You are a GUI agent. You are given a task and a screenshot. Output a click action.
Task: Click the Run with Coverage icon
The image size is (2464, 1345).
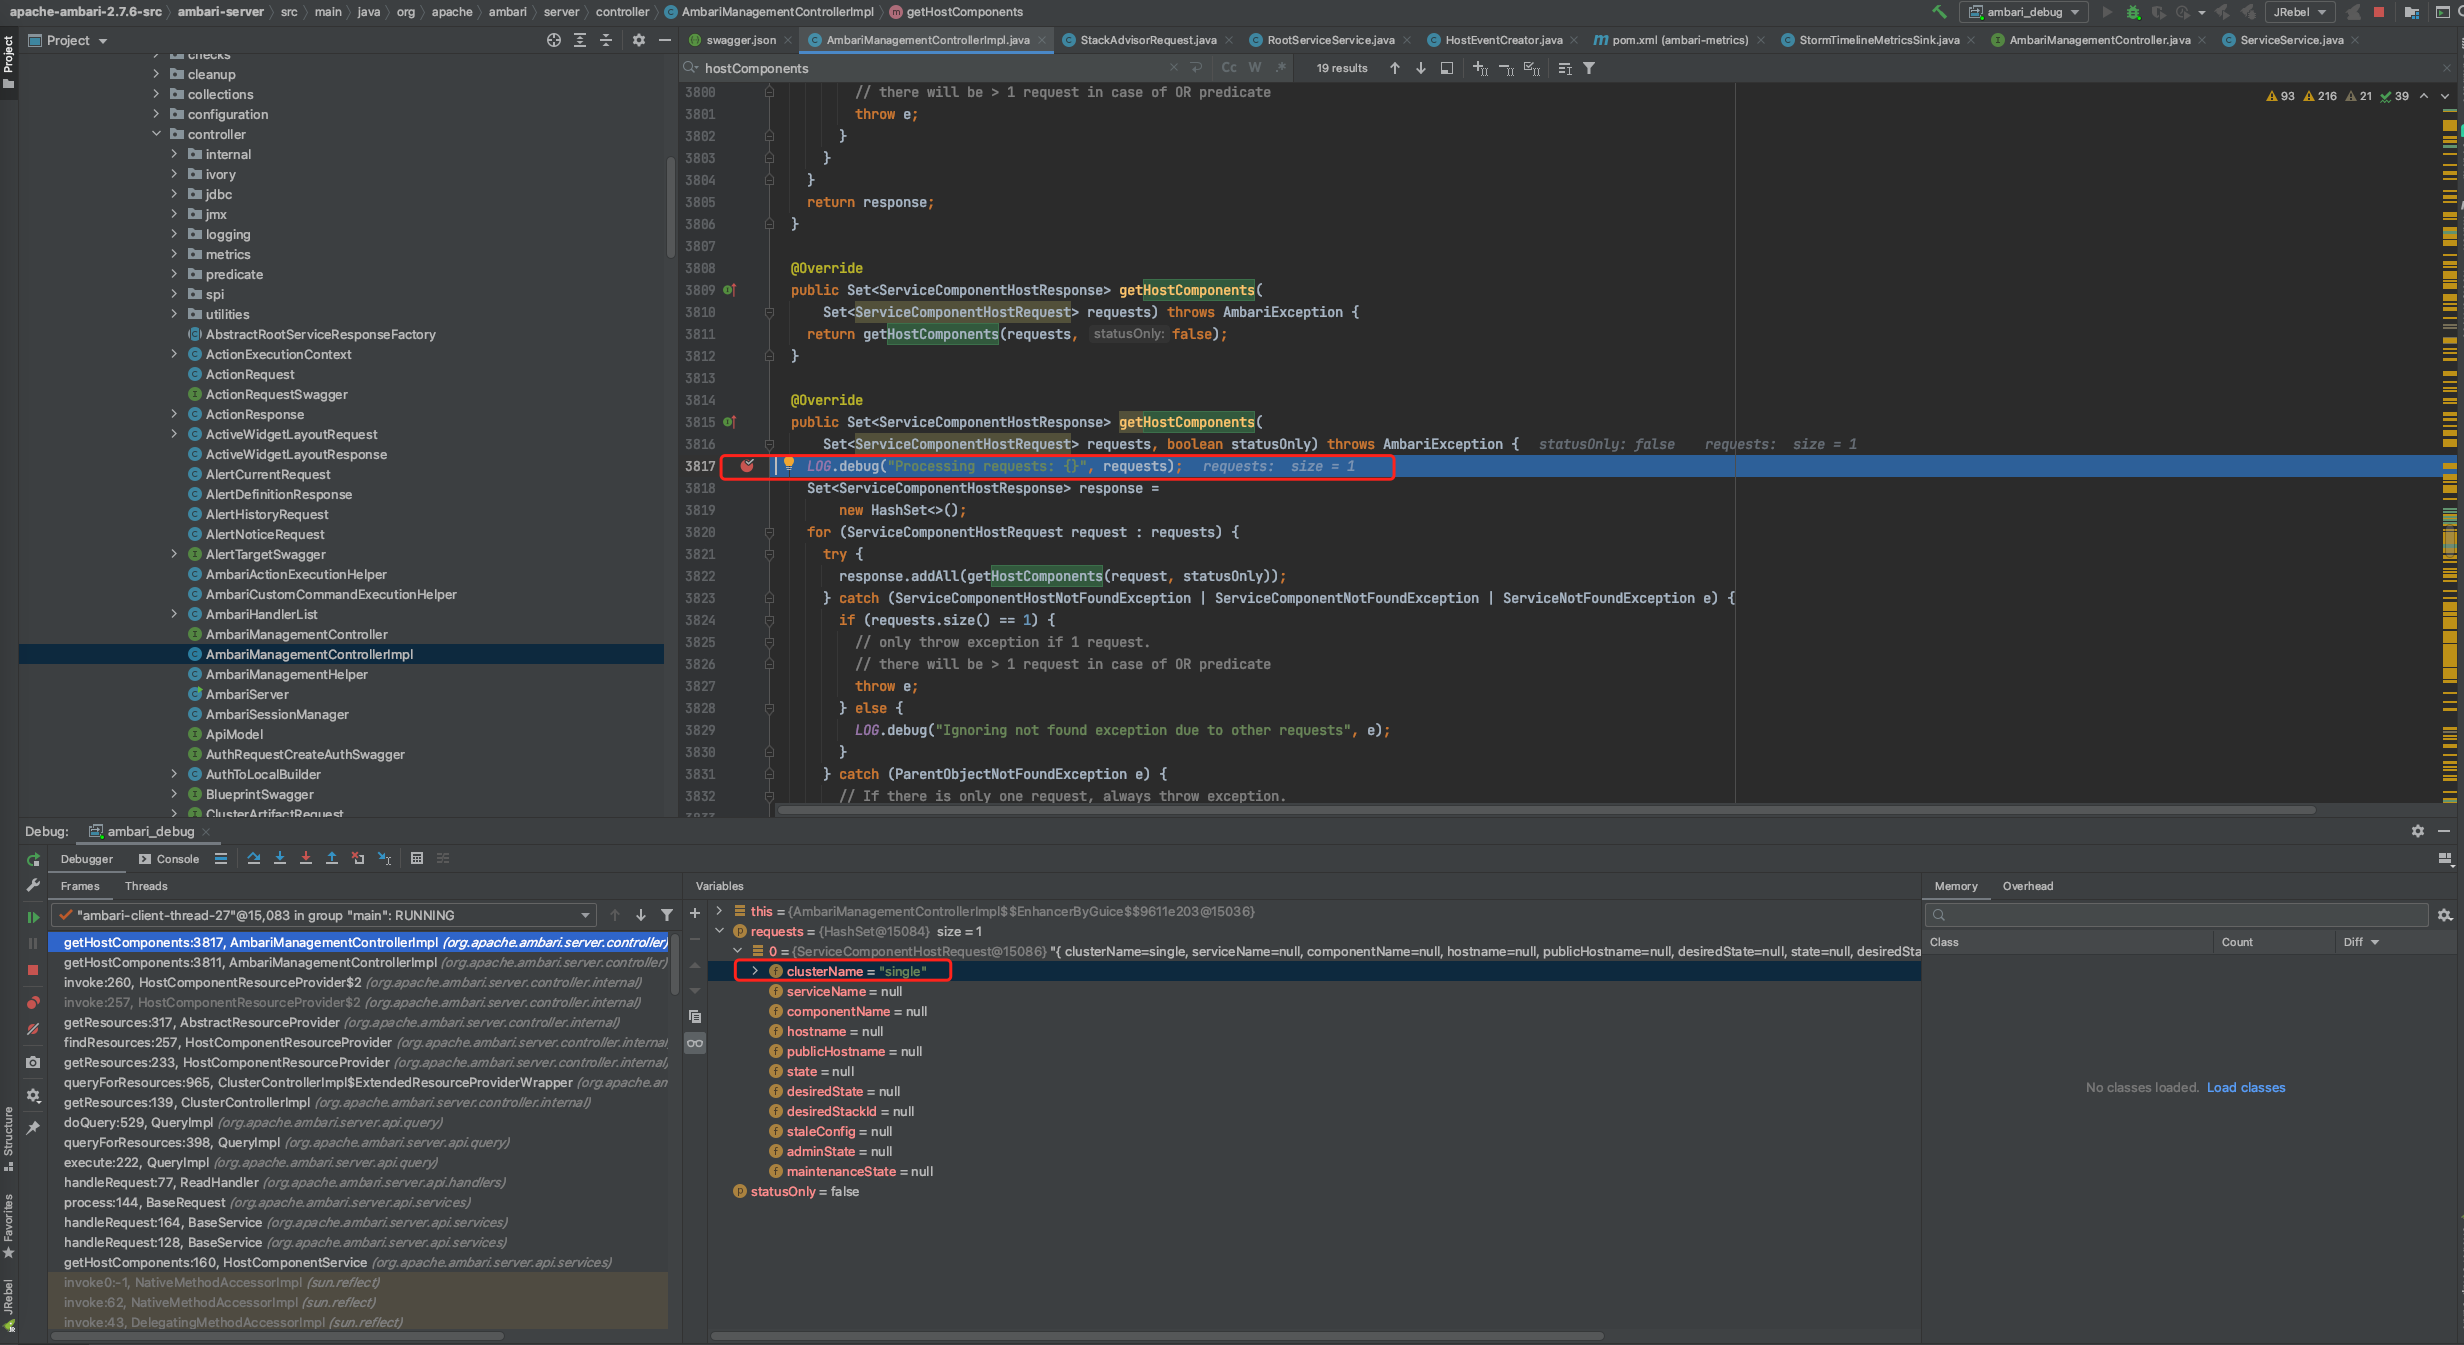[2159, 12]
